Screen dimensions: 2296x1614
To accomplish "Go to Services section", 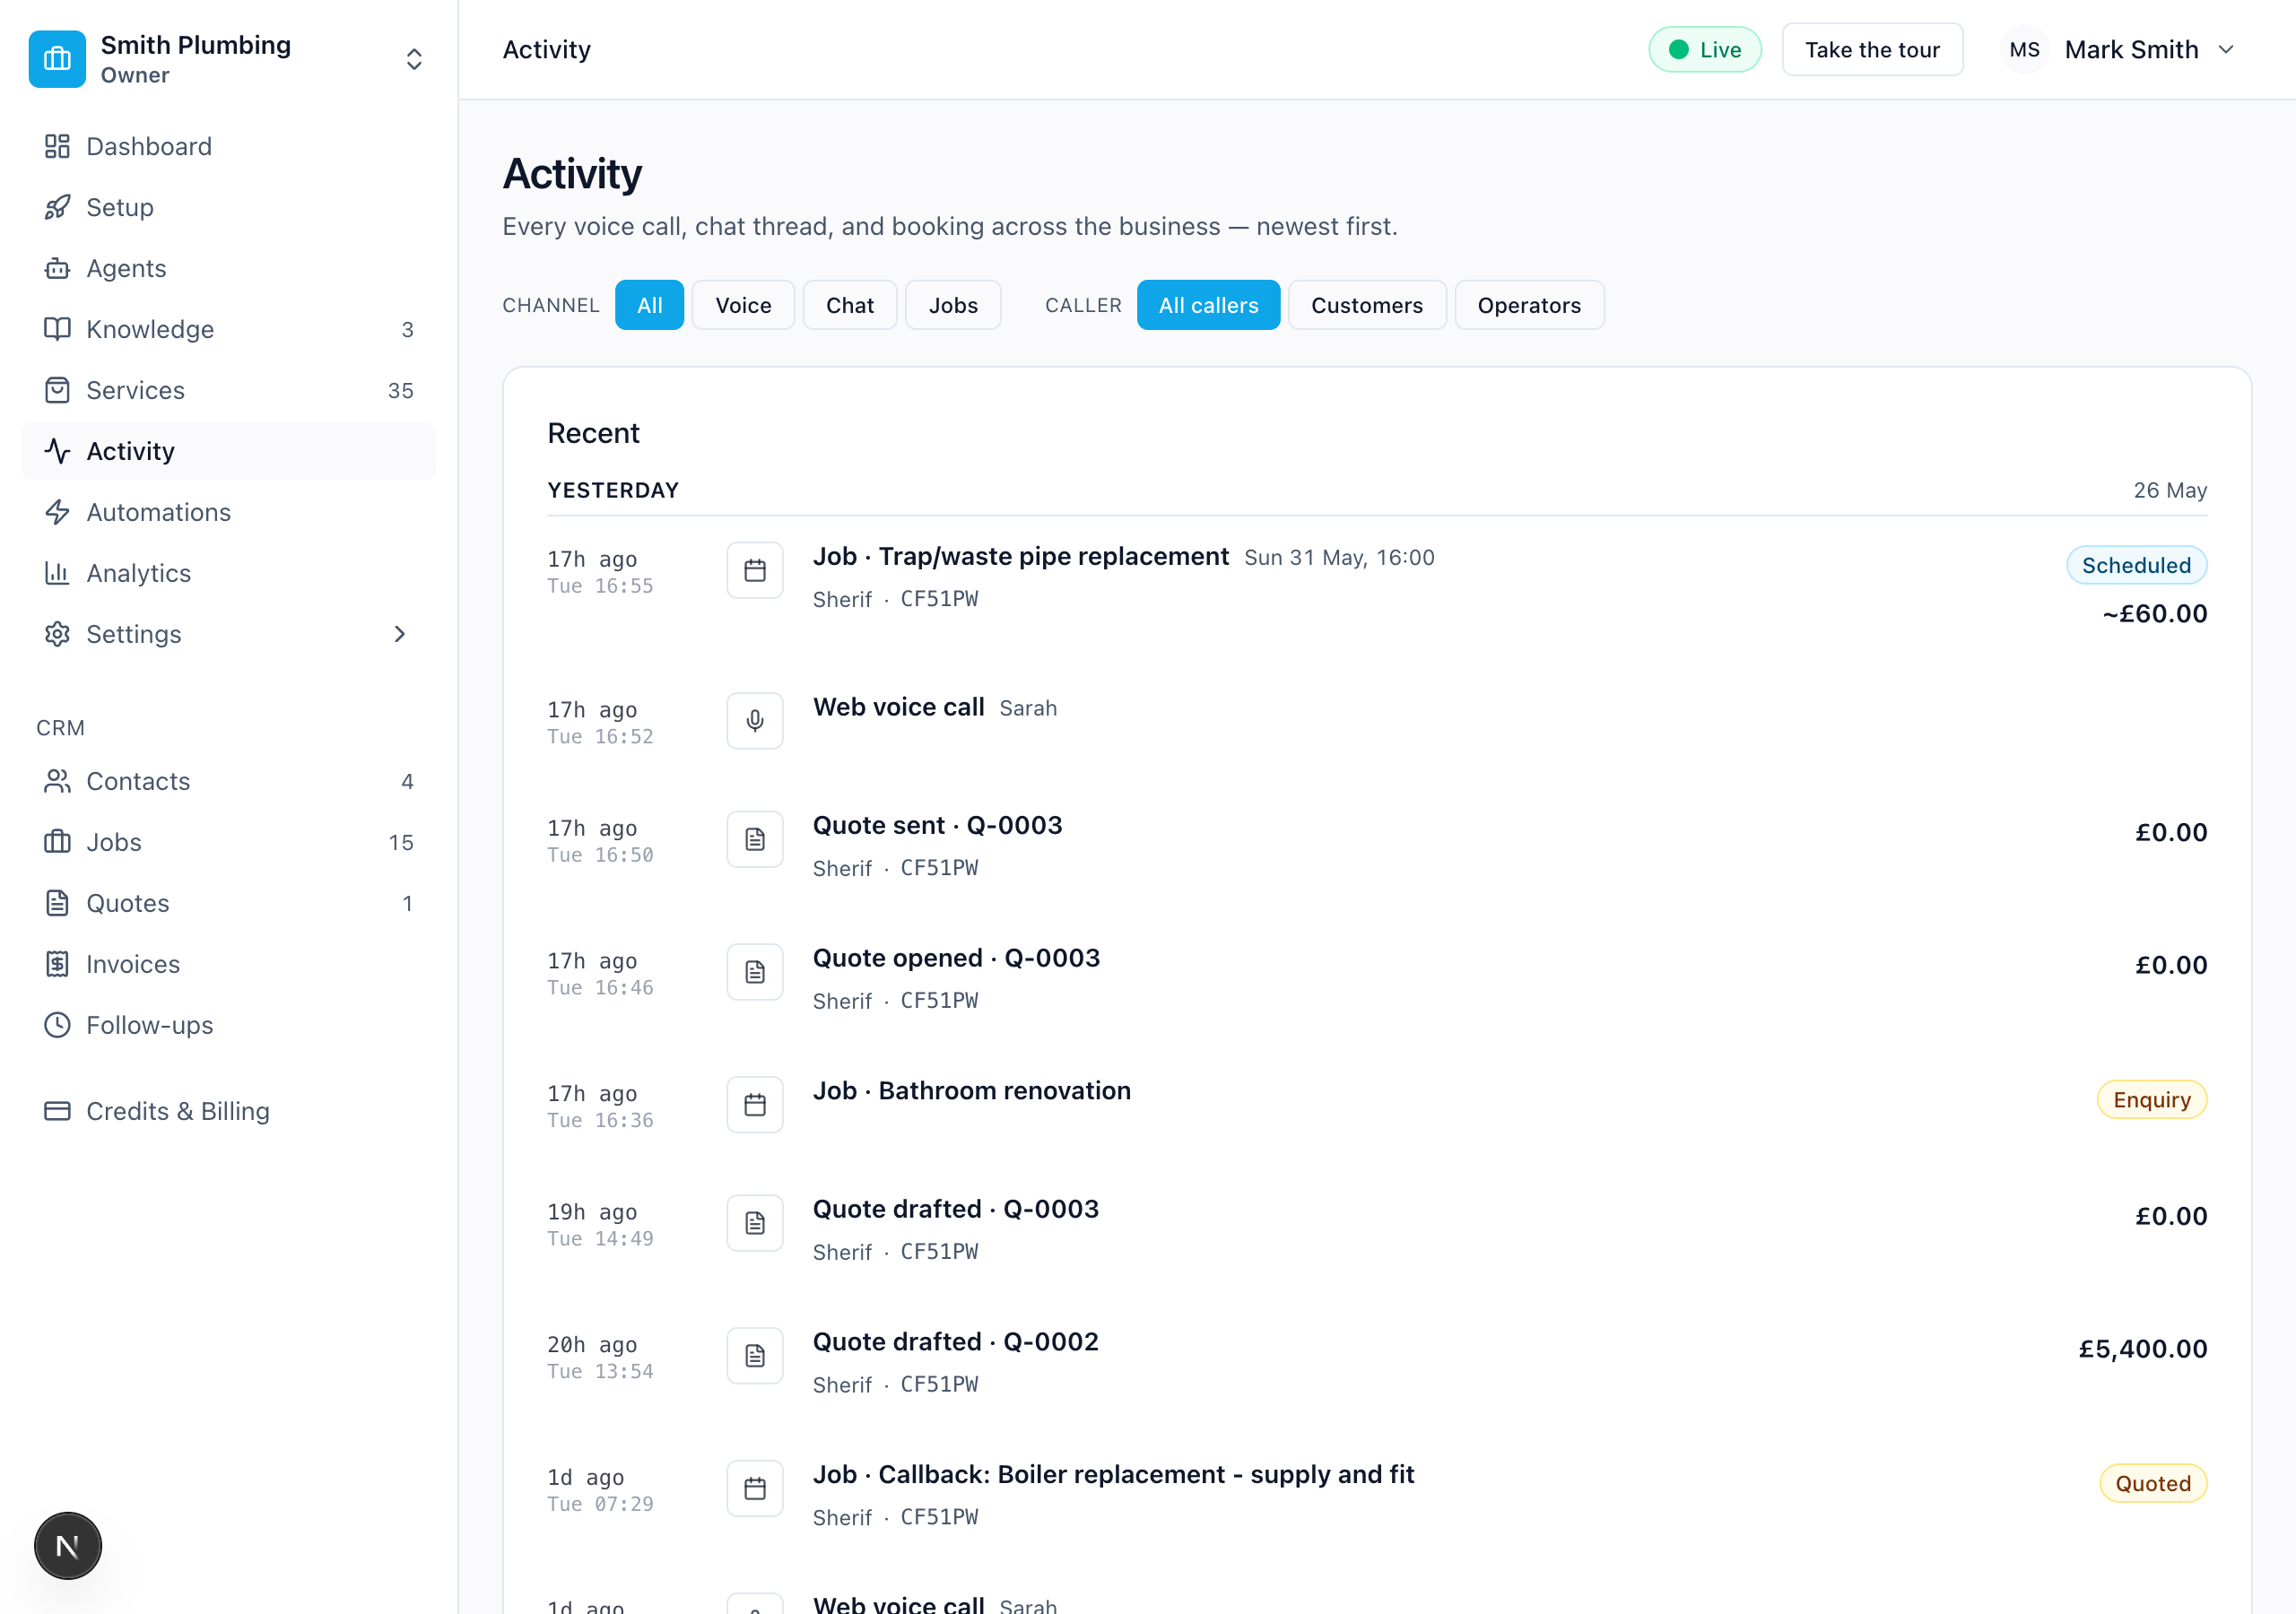I will pos(229,390).
